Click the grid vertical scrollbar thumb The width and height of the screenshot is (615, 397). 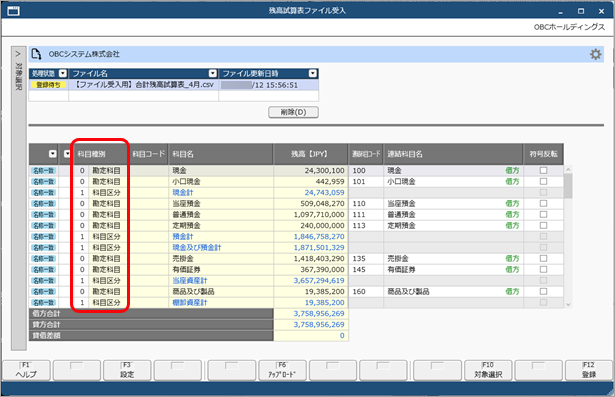pyautogui.click(x=568, y=186)
